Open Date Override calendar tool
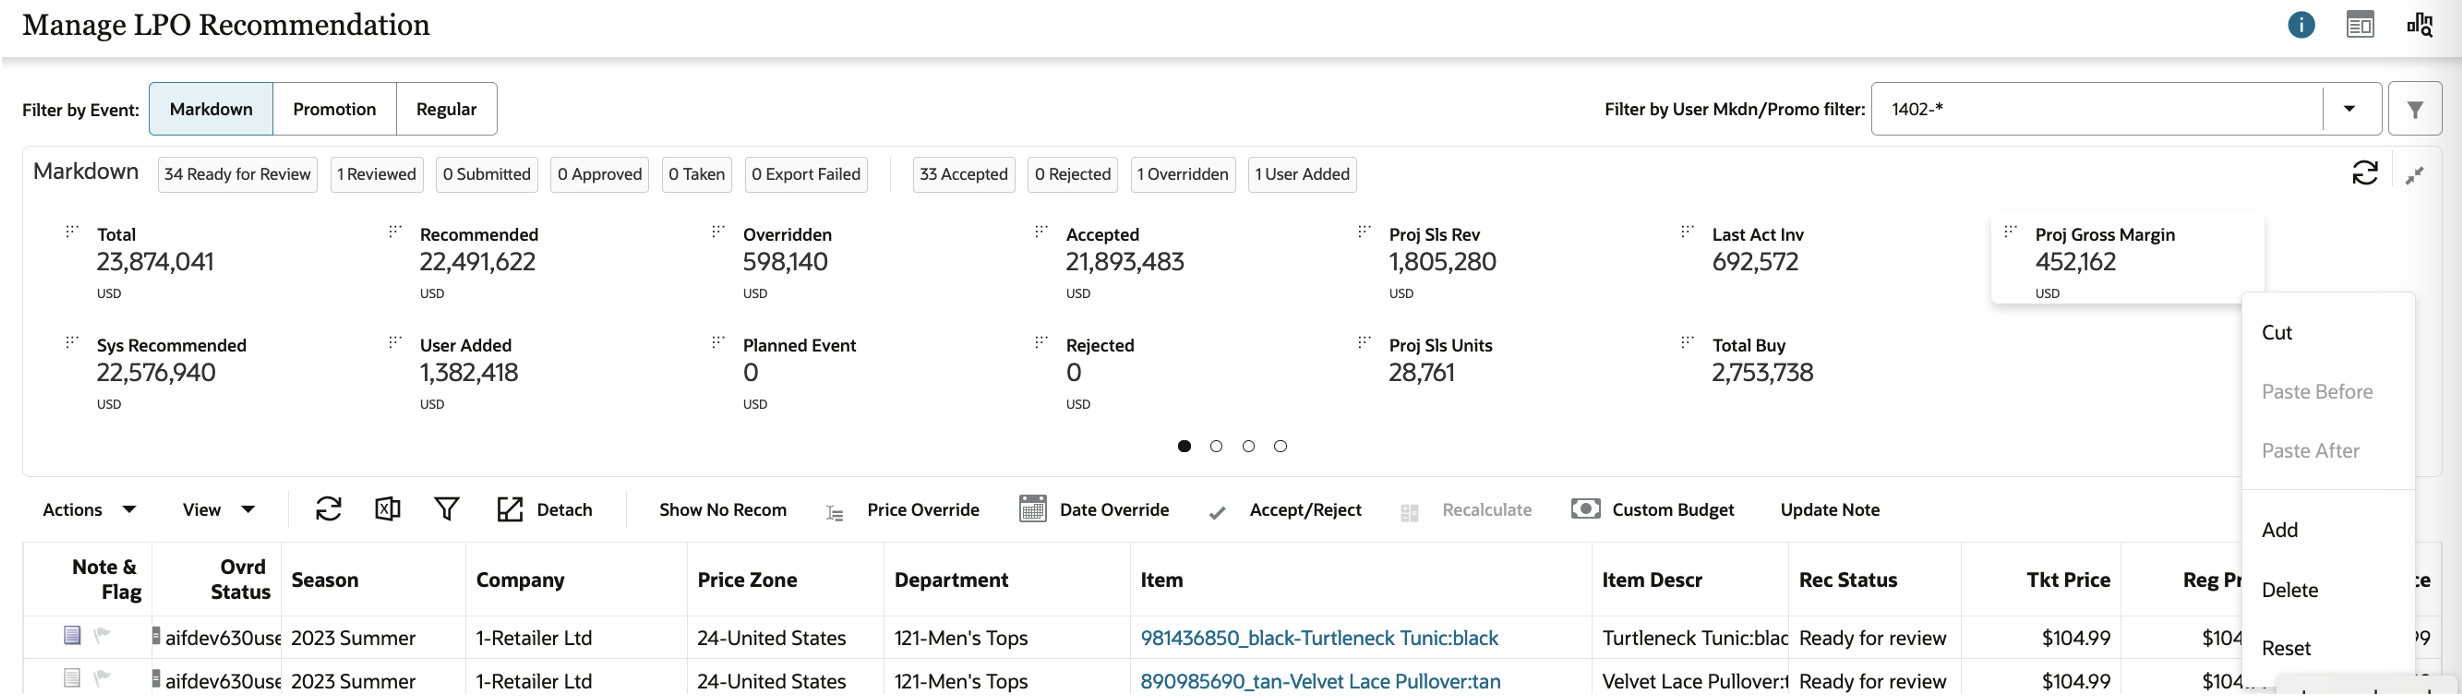Viewport: 2462px width, 698px height. 1094,509
